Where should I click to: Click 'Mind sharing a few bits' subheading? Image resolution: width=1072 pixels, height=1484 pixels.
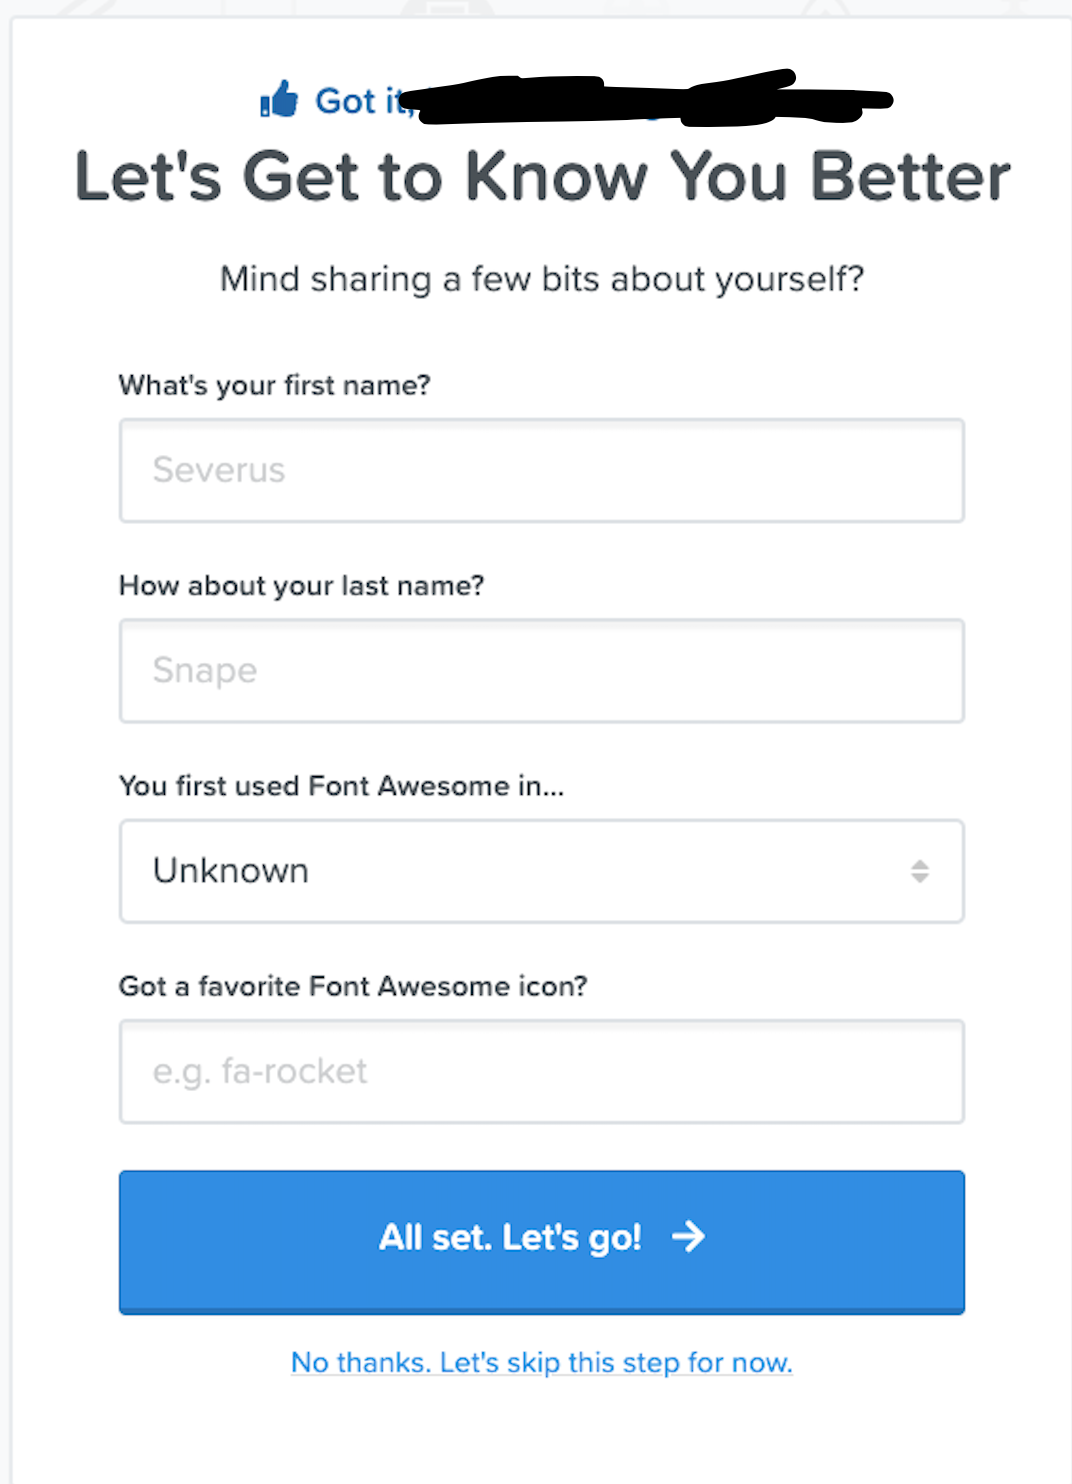pyautogui.click(x=541, y=279)
